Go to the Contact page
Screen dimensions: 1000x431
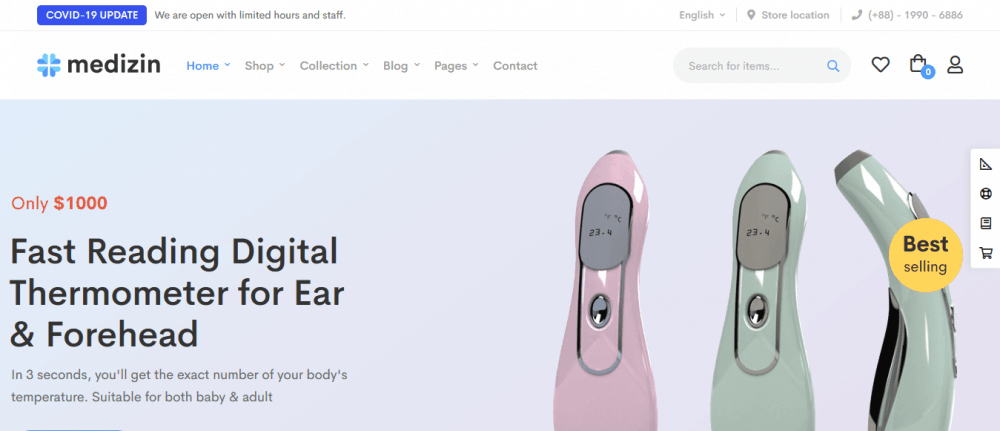(515, 66)
